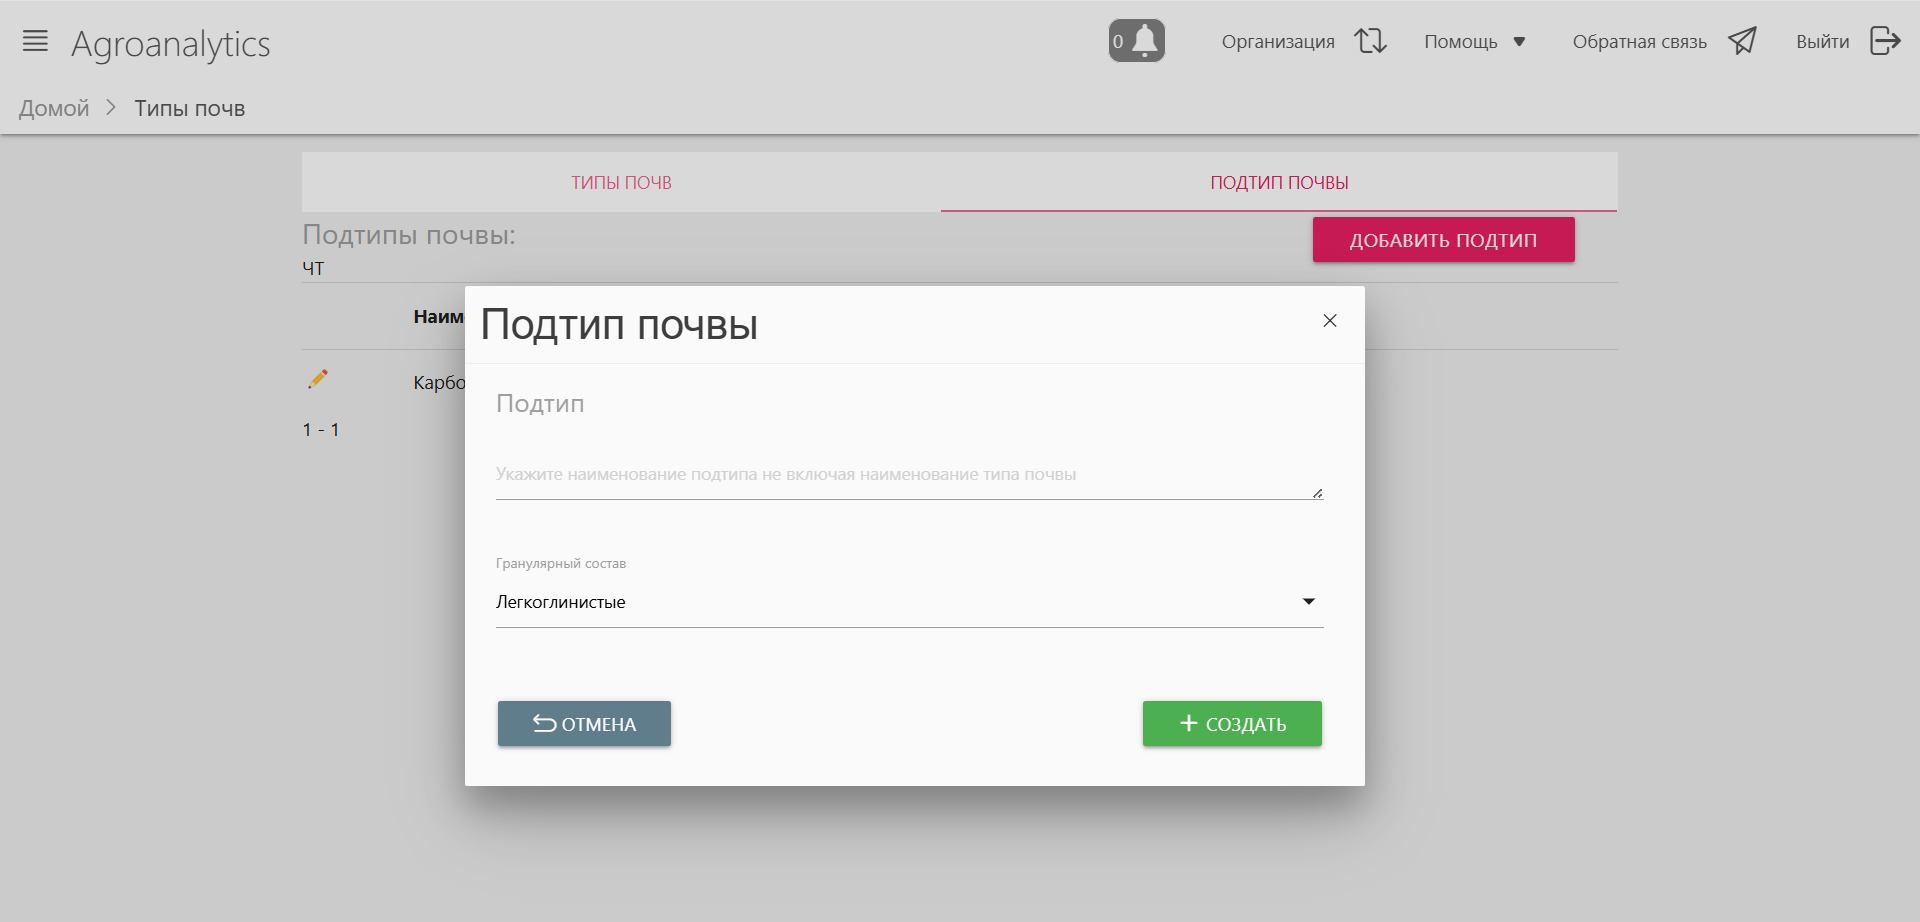This screenshot has height=922, width=1920.
Task: Click the paper plane feedback icon
Action: pyautogui.click(x=1742, y=41)
